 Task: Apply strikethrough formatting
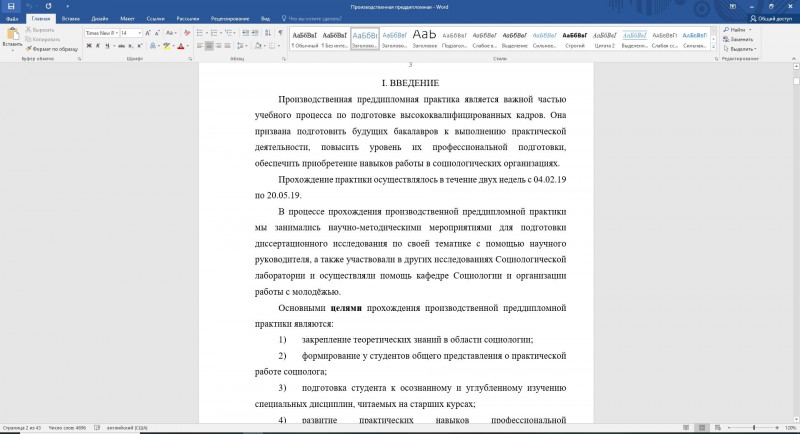[121, 46]
